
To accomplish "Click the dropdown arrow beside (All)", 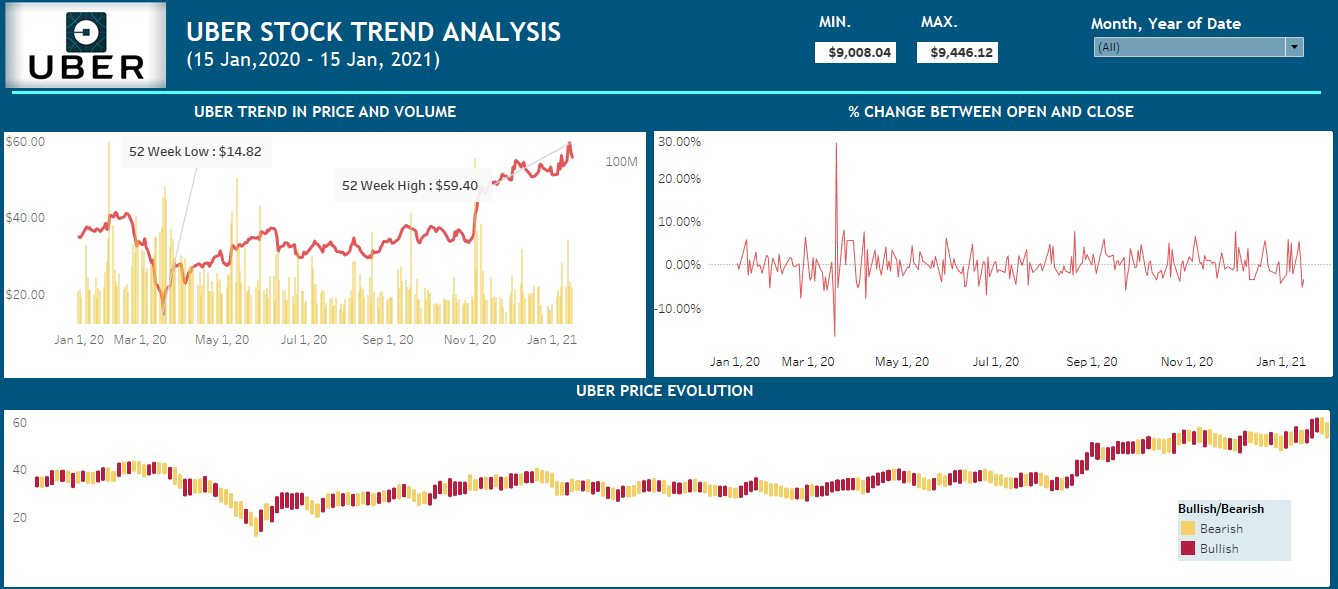I will tap(1294, 46).
